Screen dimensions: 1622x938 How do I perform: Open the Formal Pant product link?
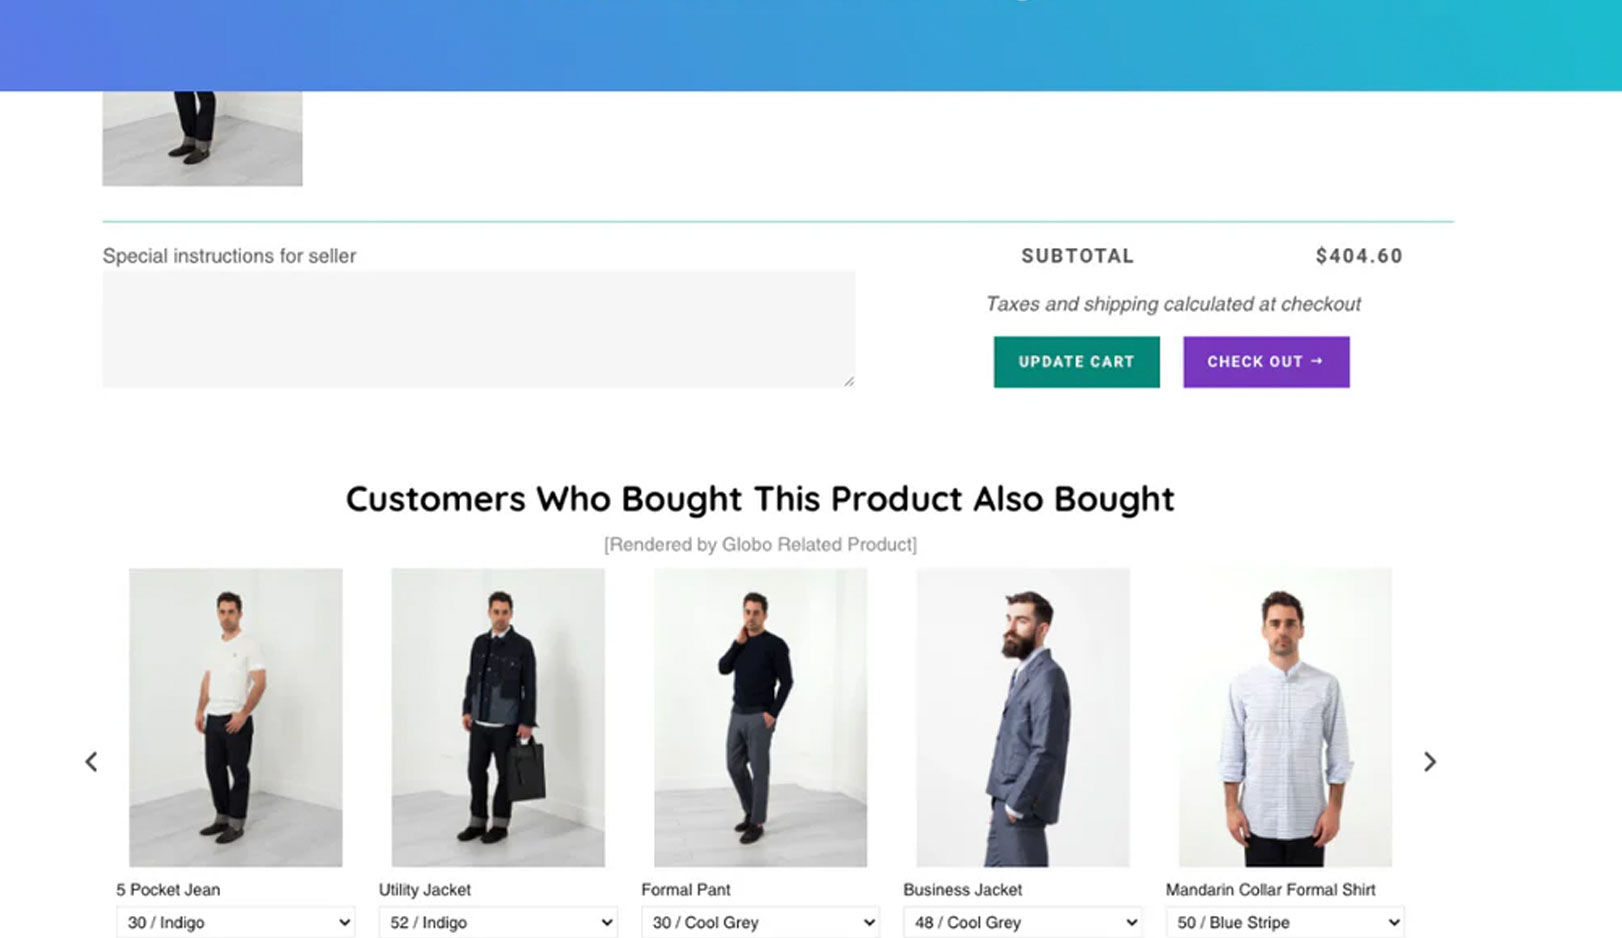point(686,889)
